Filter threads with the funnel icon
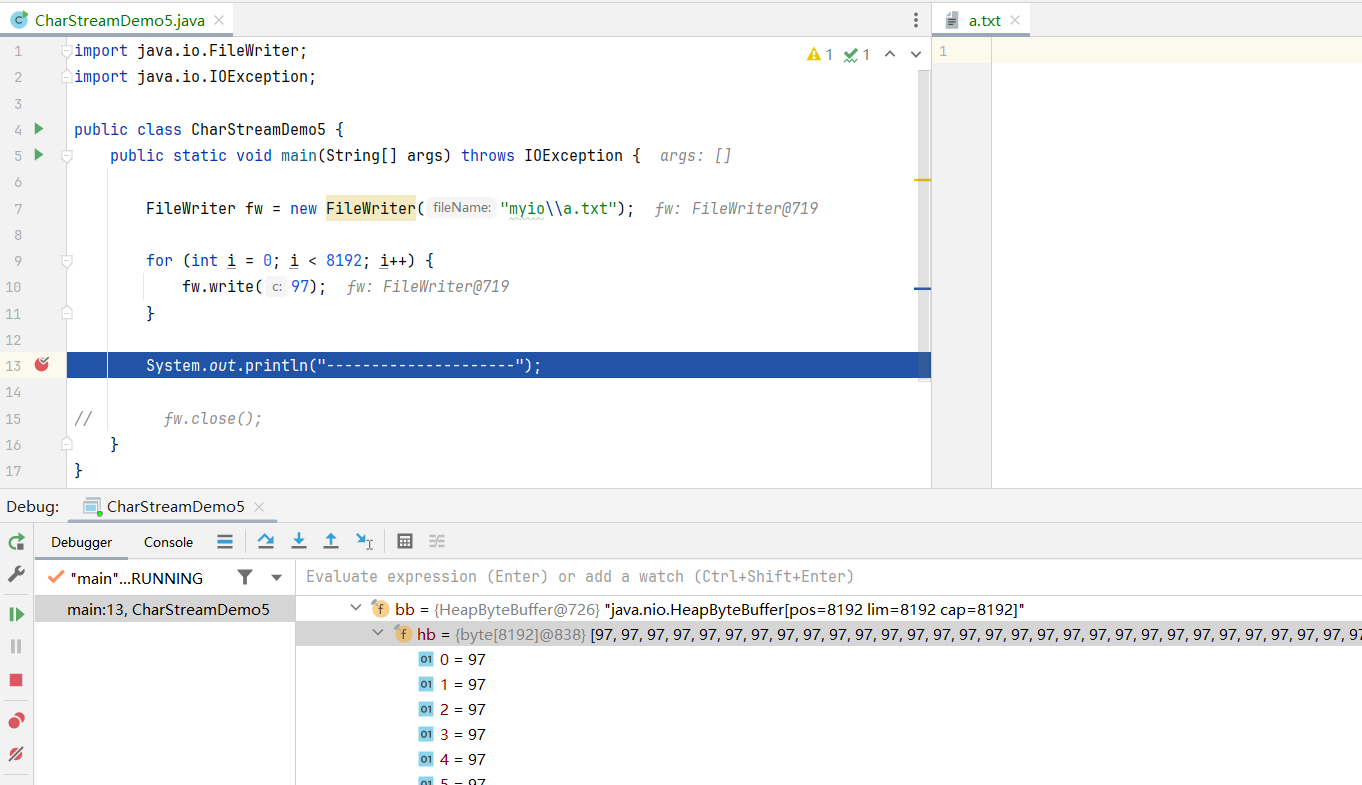This screenshot has height=785, width=1362. click(245, 577)
